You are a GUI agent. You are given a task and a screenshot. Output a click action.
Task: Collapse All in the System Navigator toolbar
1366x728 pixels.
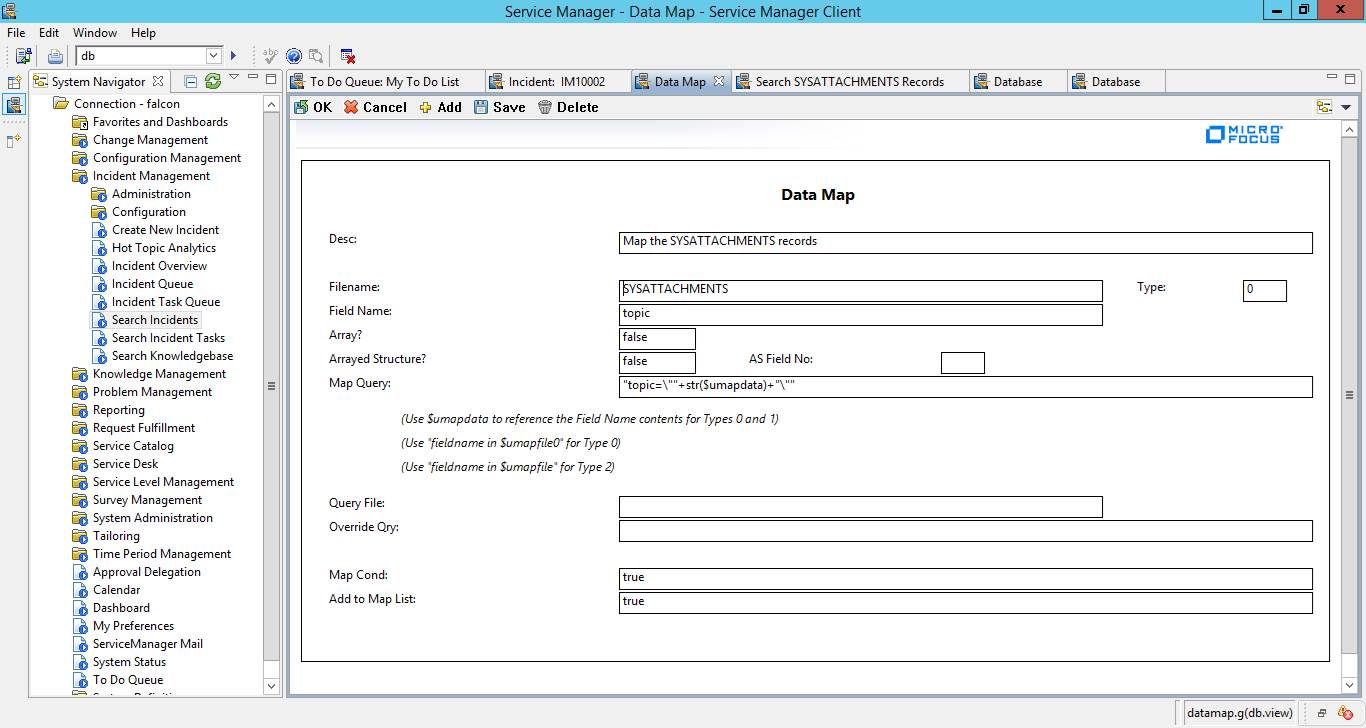(191, 80)
